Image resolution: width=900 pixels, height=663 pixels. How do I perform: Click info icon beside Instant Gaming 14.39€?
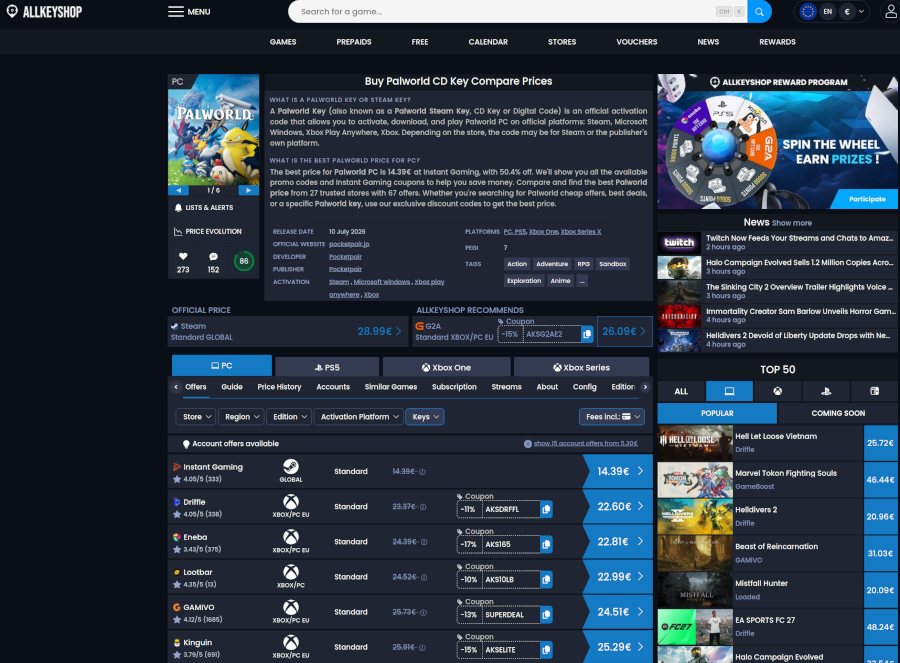click(422, 472)
